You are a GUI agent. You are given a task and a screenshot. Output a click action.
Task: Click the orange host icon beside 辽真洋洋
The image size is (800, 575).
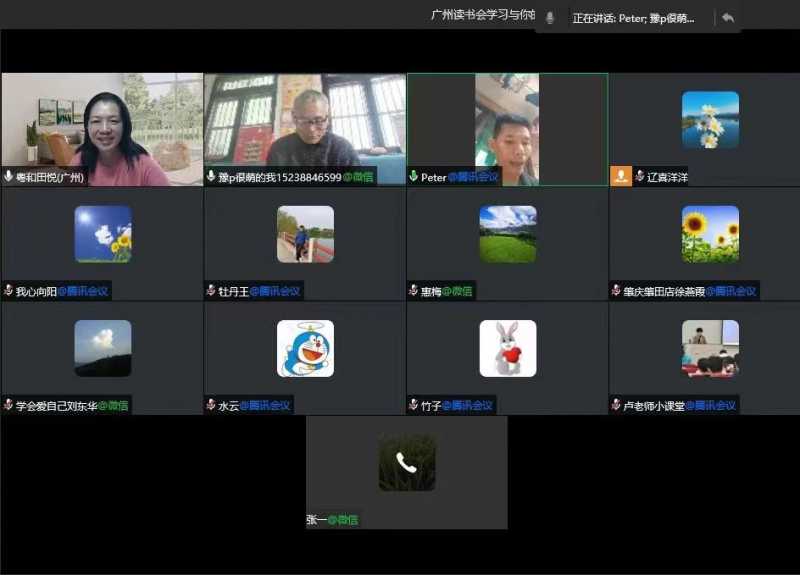pyautogui.click(x=621, y=176)
